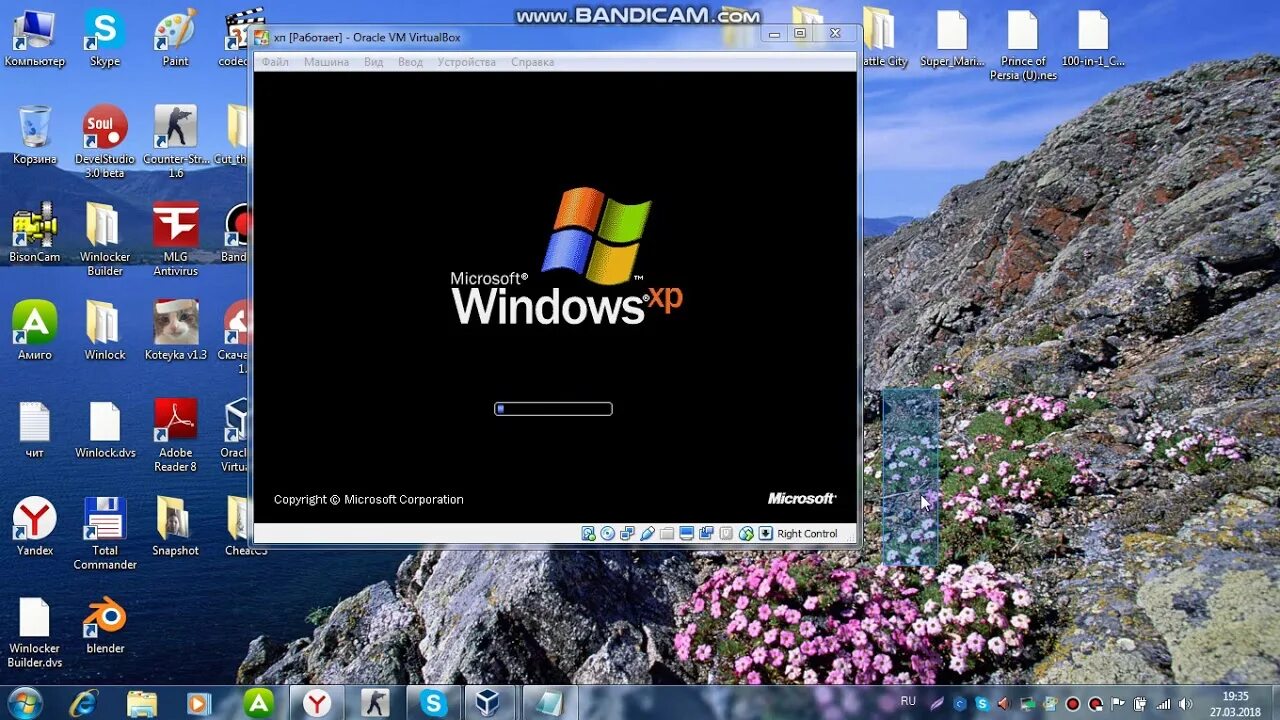The width and height of the screenshot is (1280, 720).
Task: Click the Right Control host key label
Action: point(807,534)
